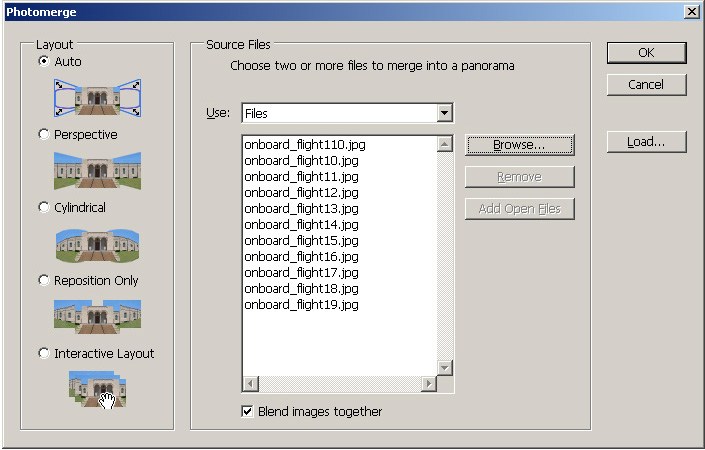Select onboard_flight15.jpg in the list
Screen dimensions: 705x450
point(300,241)
